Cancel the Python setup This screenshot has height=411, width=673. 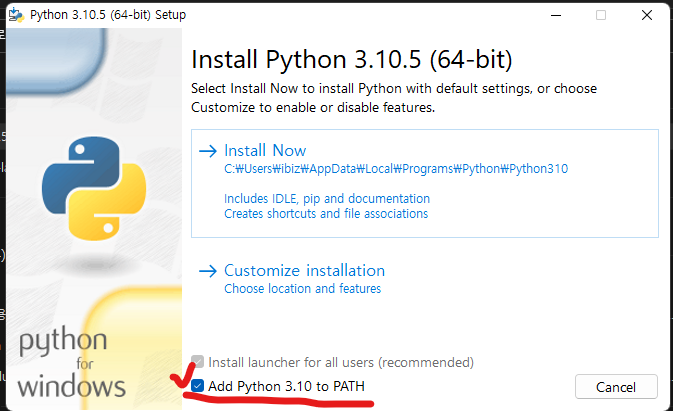point(616,387)
